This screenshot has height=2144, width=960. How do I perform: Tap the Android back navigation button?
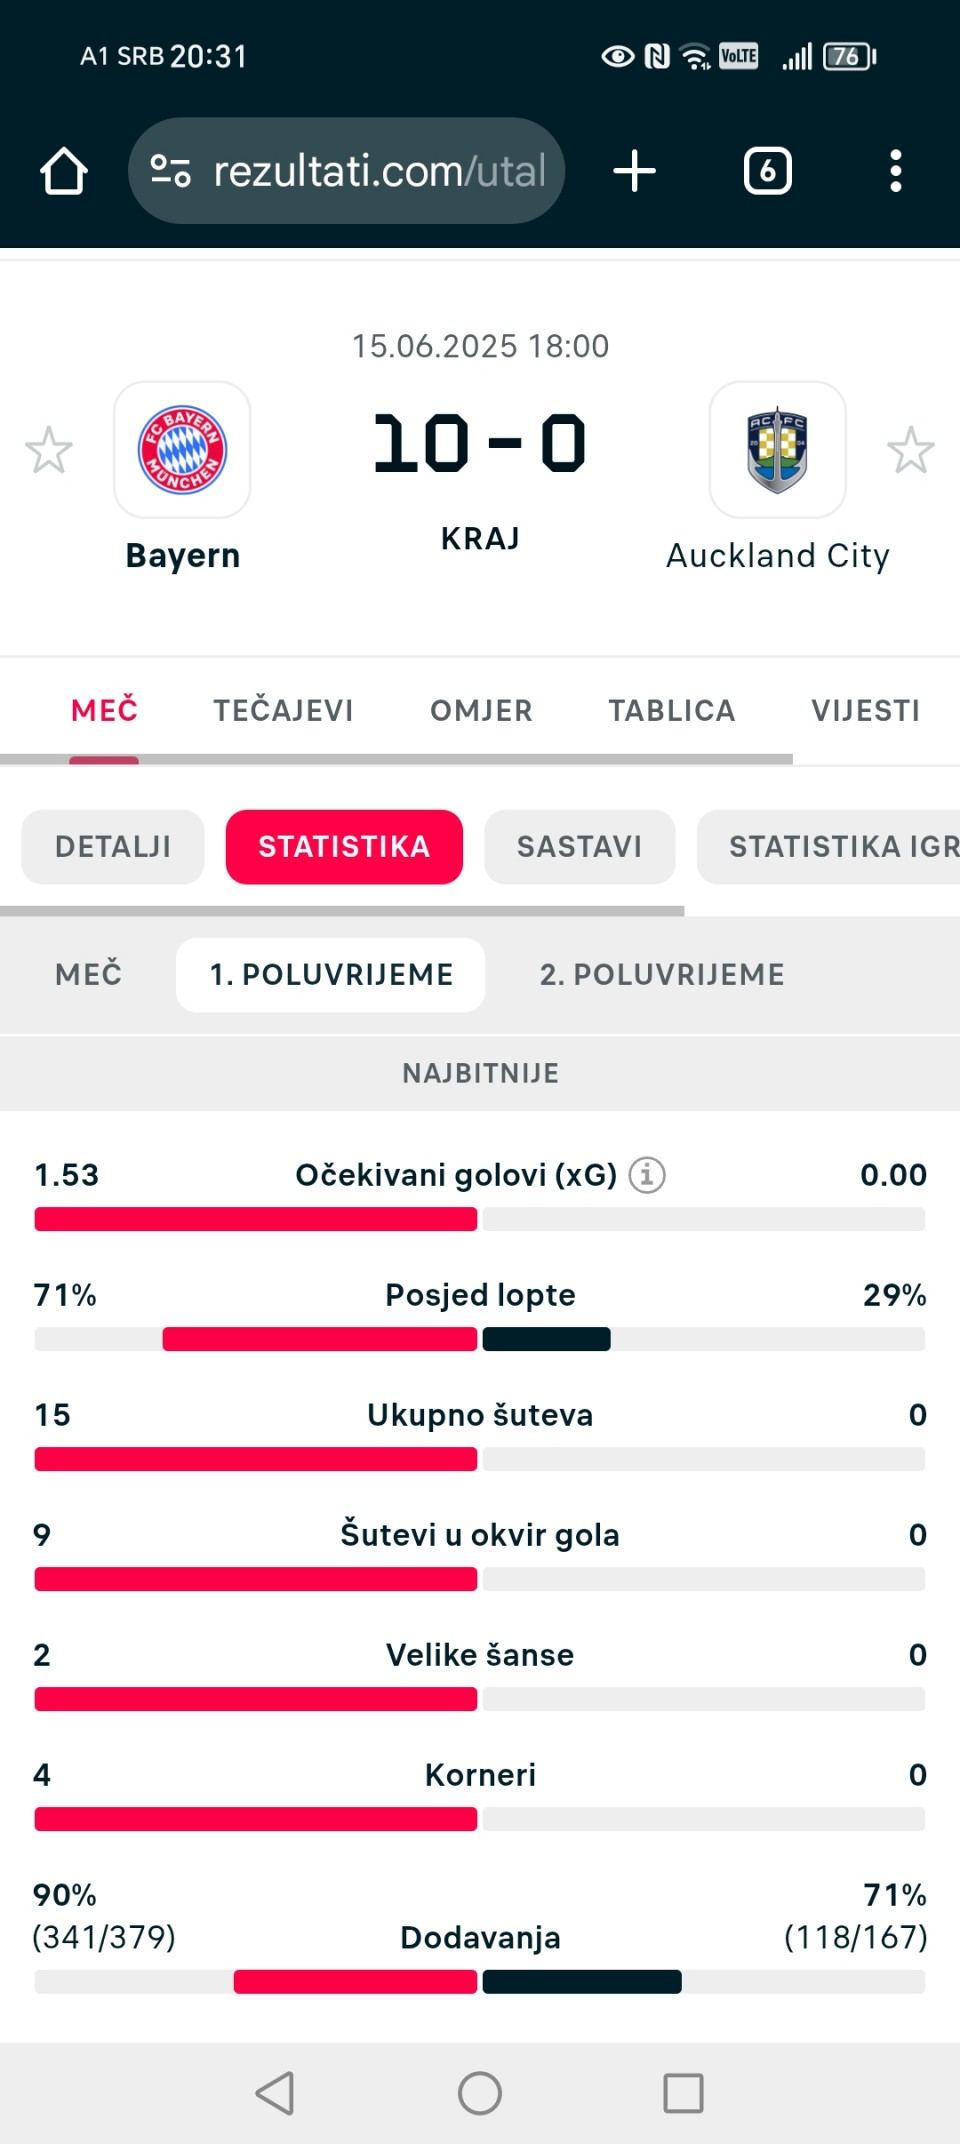pos(275,2092)
